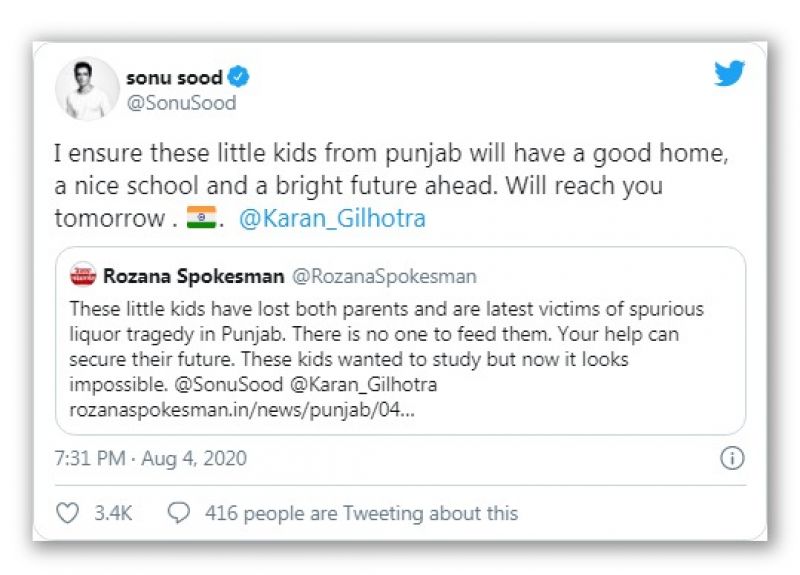Open Sonu Sood profile picture
800x575 pixels.
(x=87, y=89)
